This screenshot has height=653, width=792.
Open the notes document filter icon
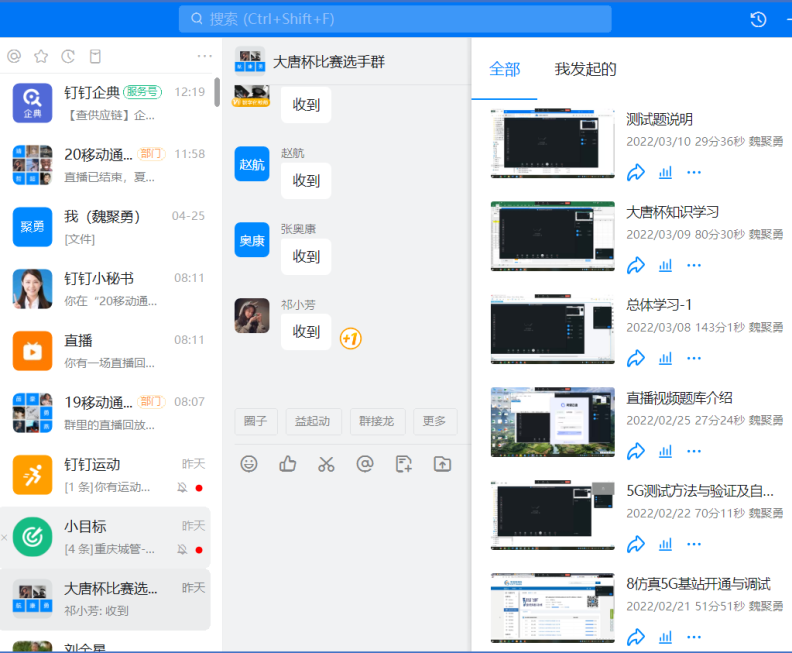(x=95, y=56)
